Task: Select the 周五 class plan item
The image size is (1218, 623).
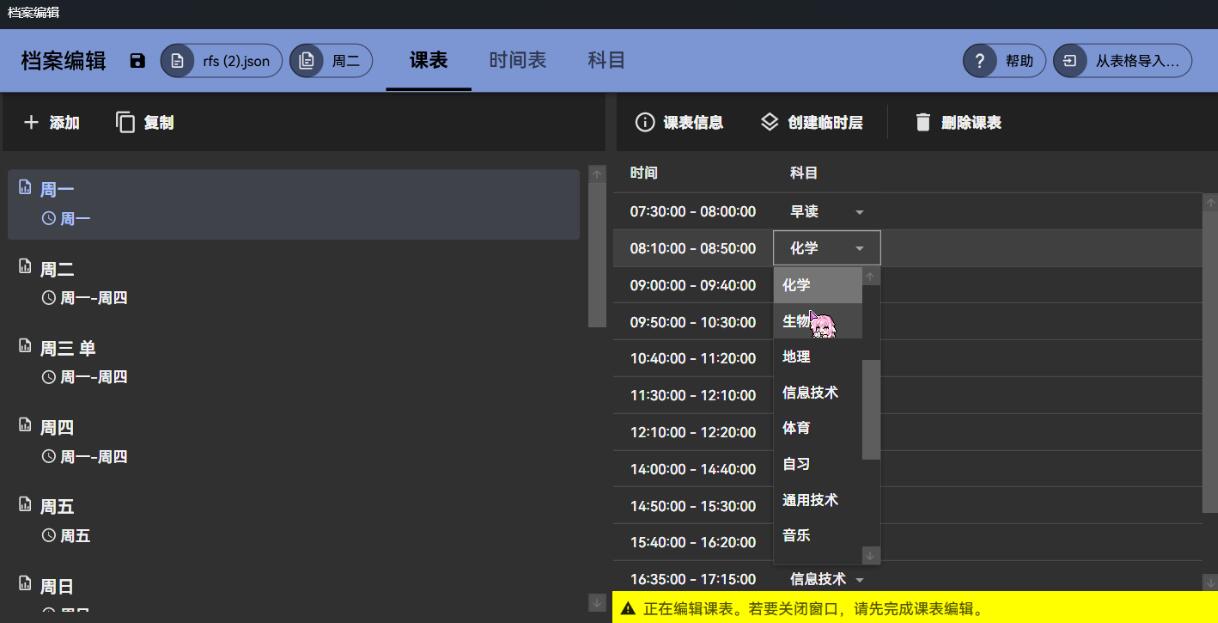Action: (294, 521)
